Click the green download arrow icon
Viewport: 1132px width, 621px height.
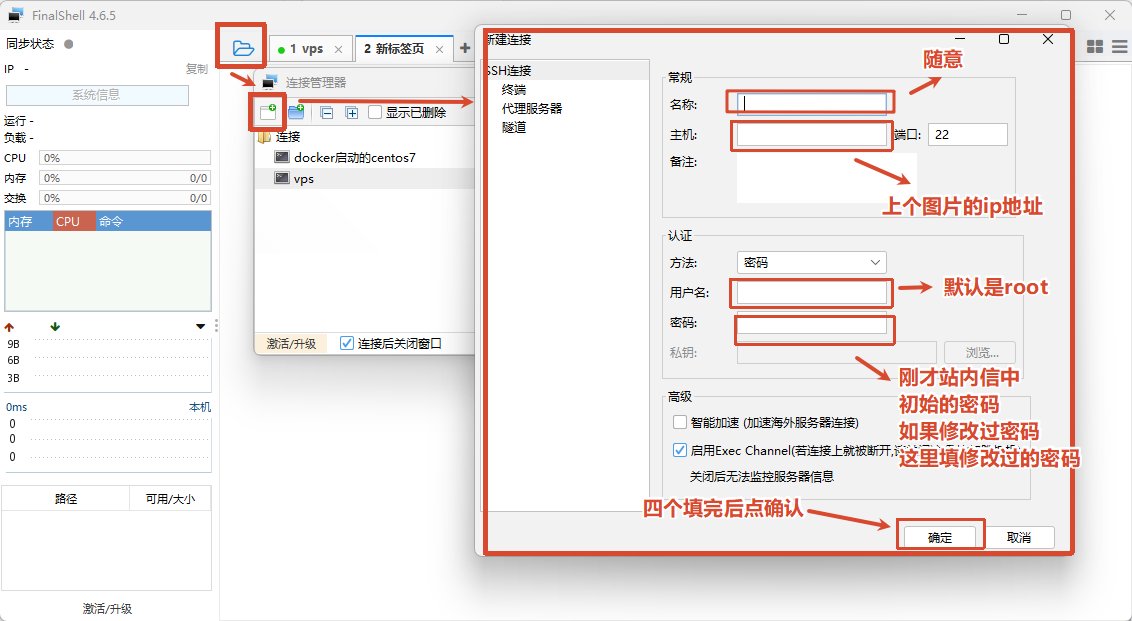(x=55, y=326)
